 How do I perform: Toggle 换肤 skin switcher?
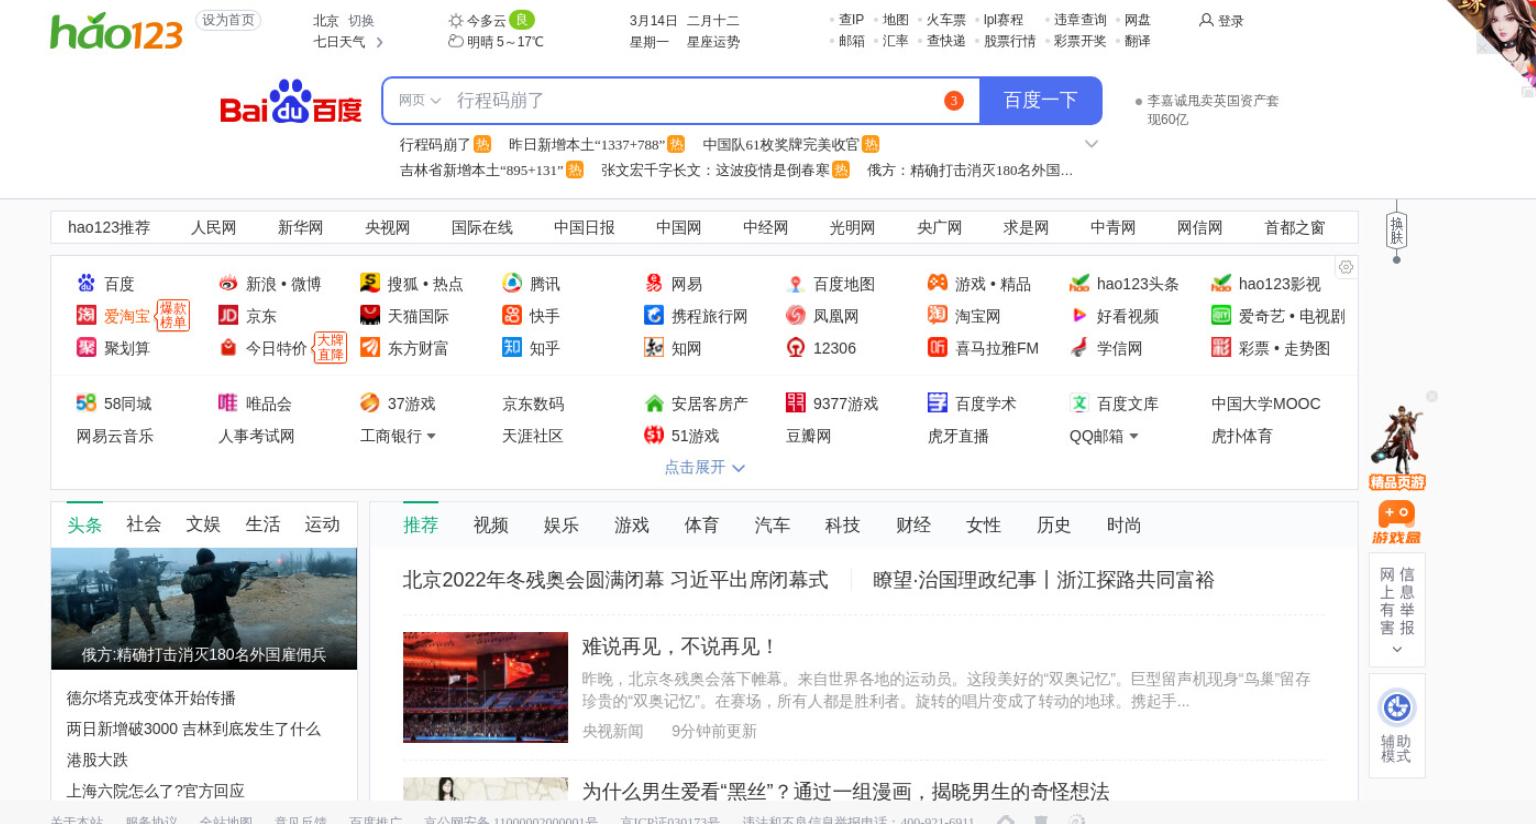click(1397, 230)
